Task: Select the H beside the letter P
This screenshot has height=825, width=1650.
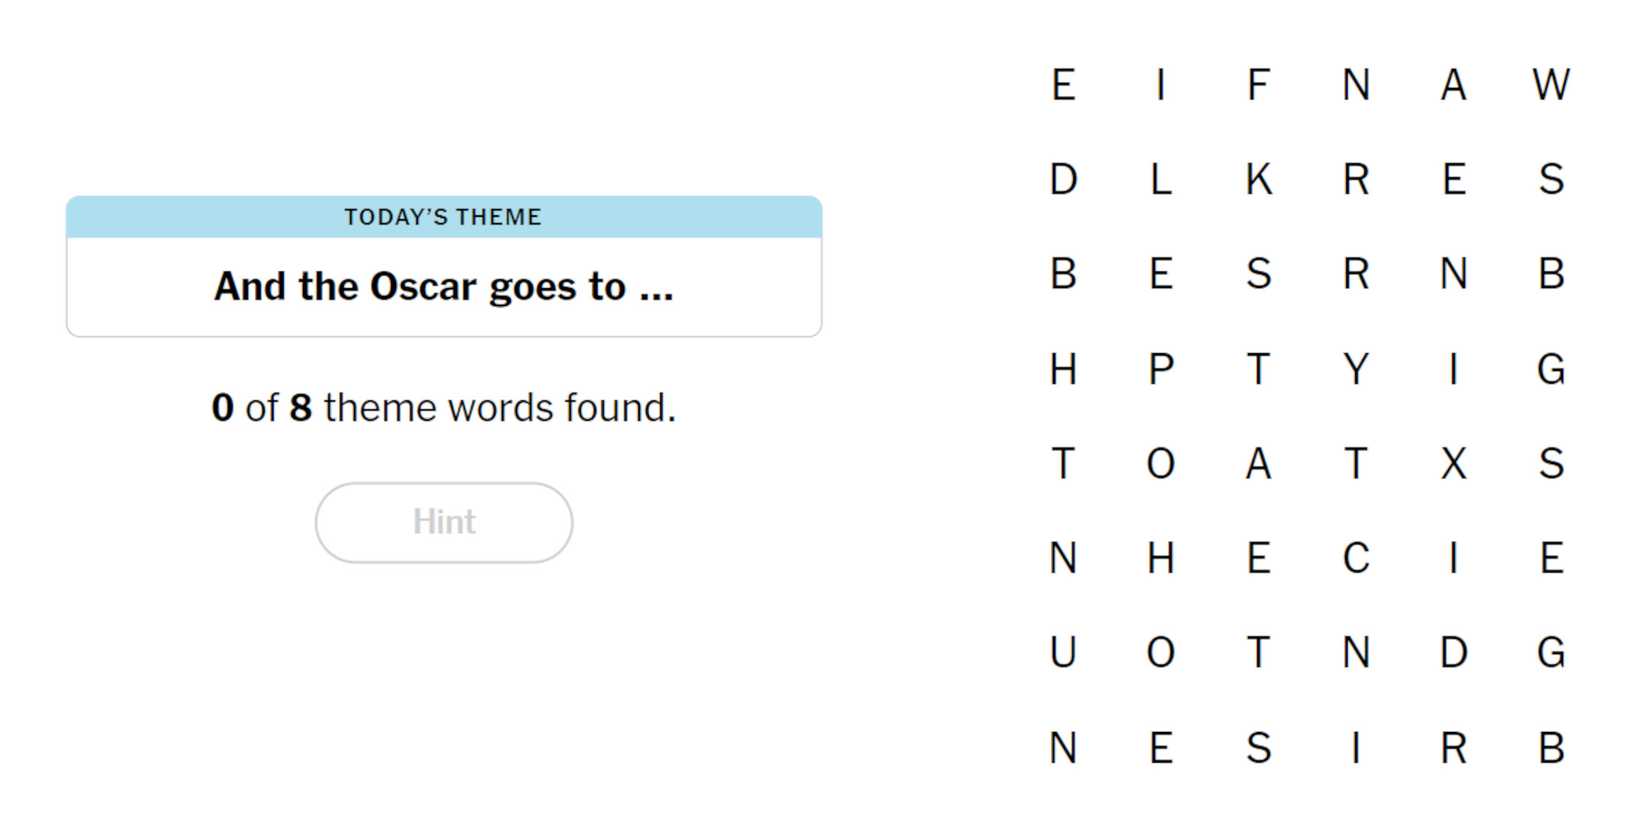Action: point(1063,370)
